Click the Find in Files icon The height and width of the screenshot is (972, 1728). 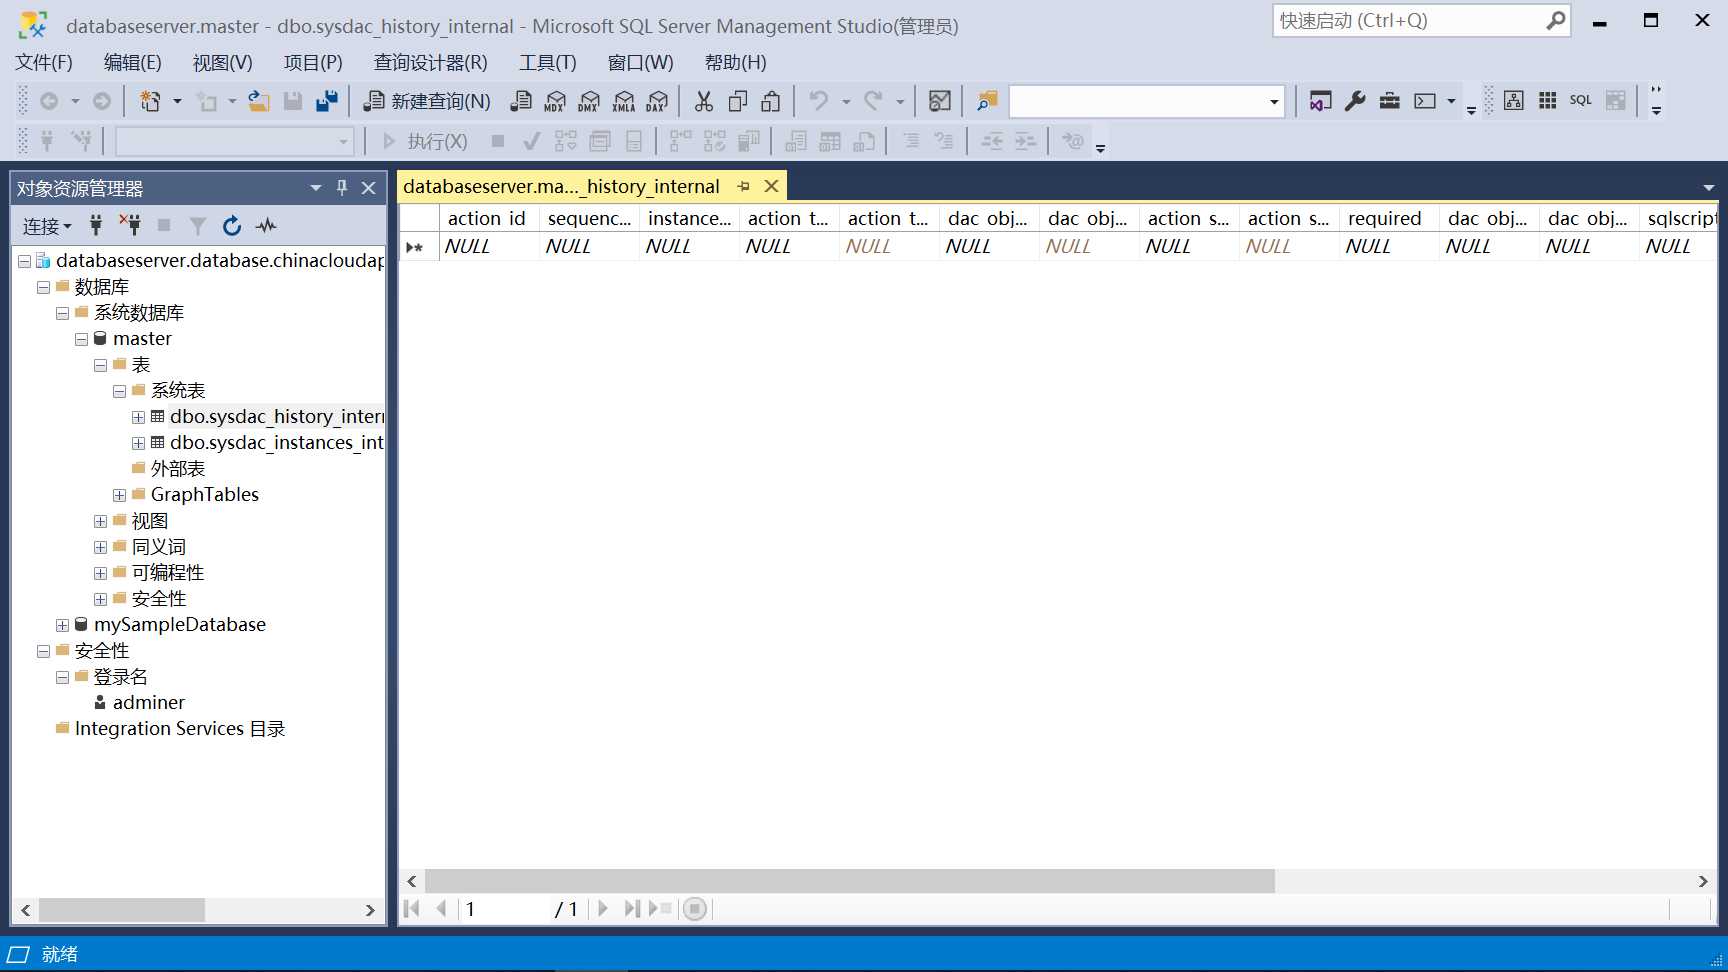[x=987, y=101]
